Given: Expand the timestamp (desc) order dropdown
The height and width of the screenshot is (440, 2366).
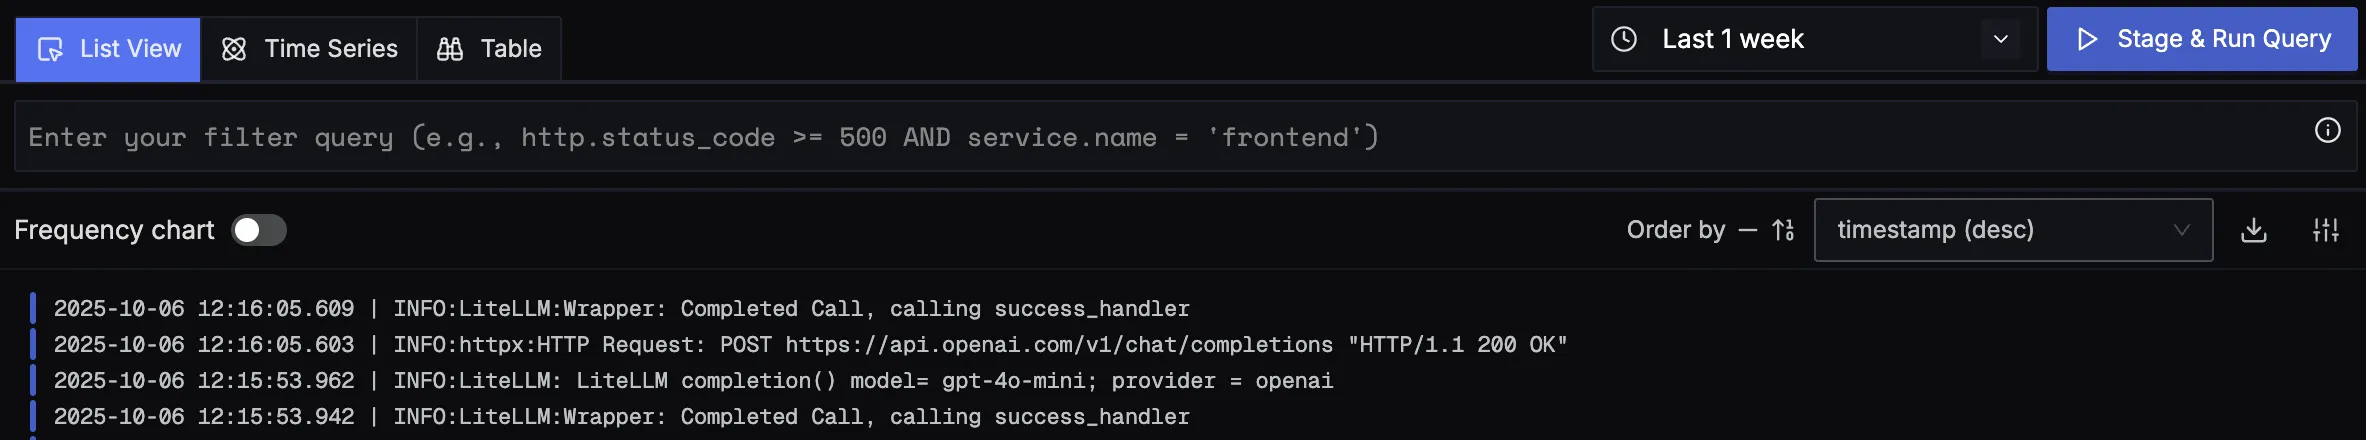Looking at the screenshot, I should click(2012, 230).
